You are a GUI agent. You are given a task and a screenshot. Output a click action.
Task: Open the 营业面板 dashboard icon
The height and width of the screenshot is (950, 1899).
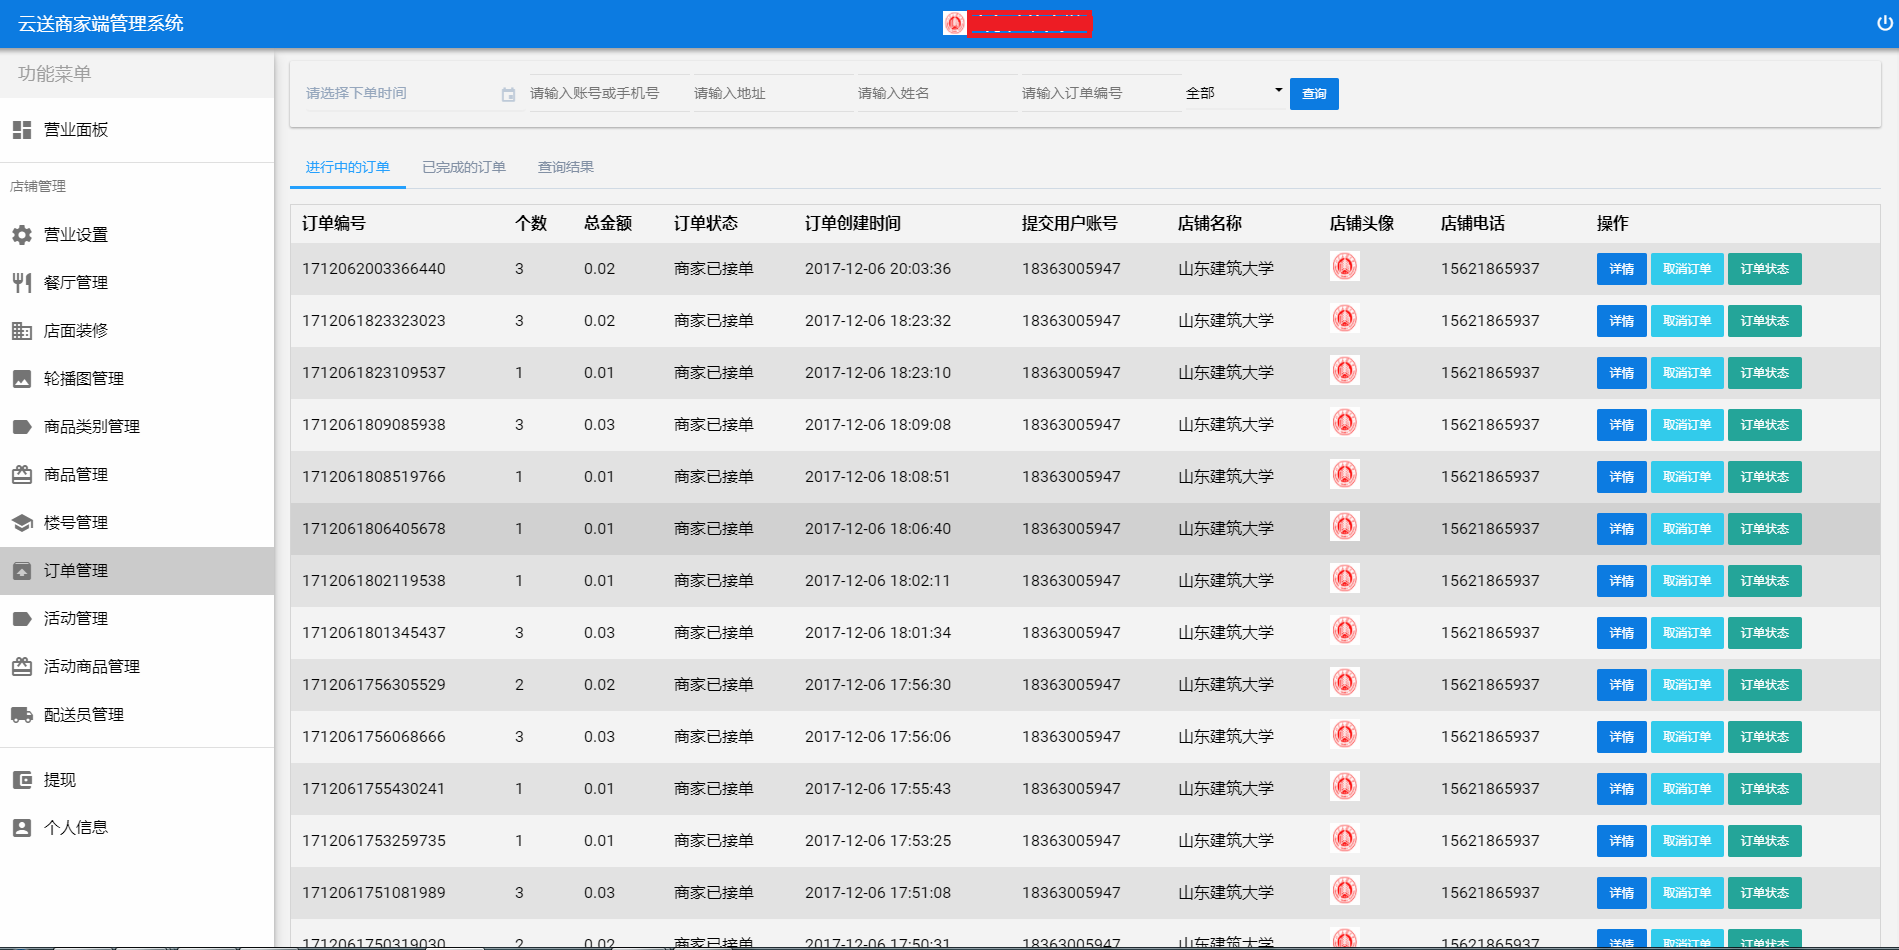coord(22,130)
